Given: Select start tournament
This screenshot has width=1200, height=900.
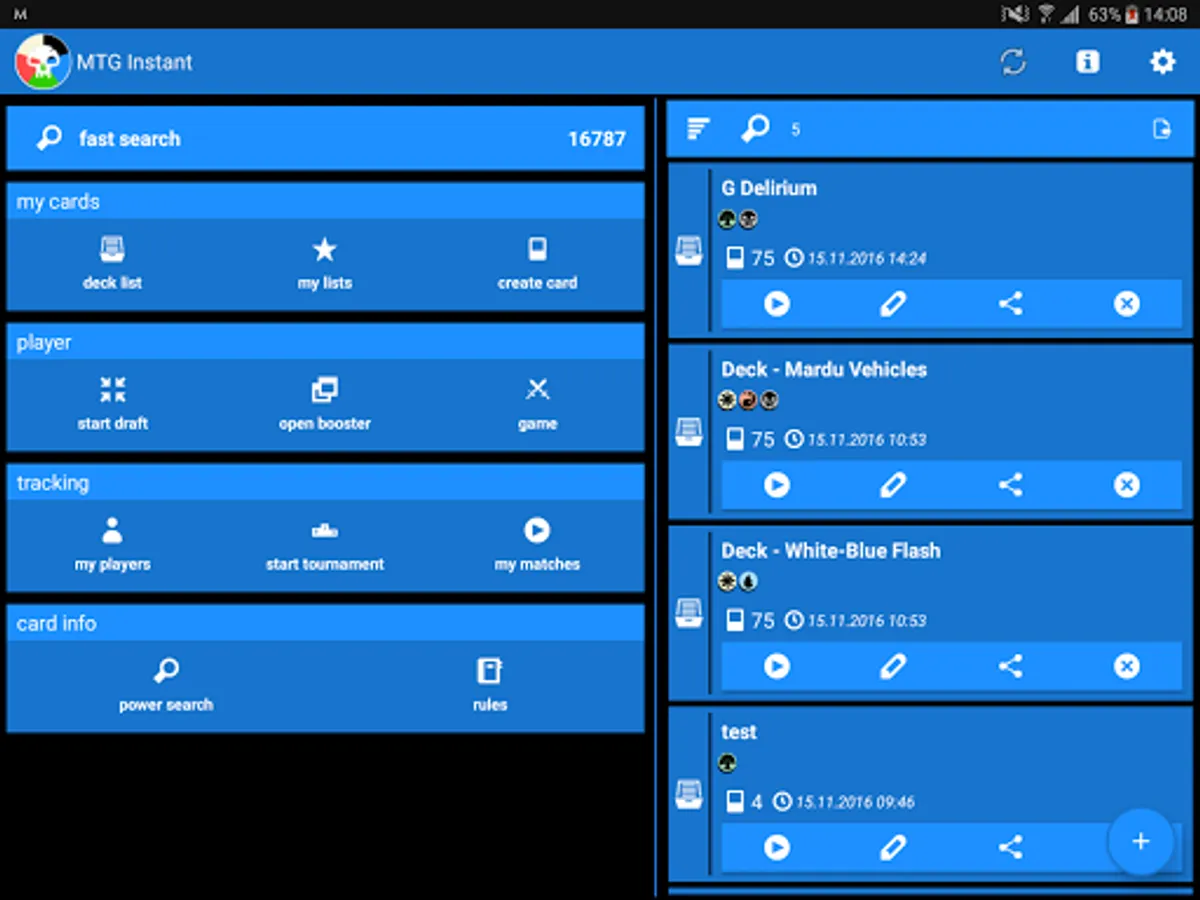Looking at the screenshot, I should click(325, 545).
